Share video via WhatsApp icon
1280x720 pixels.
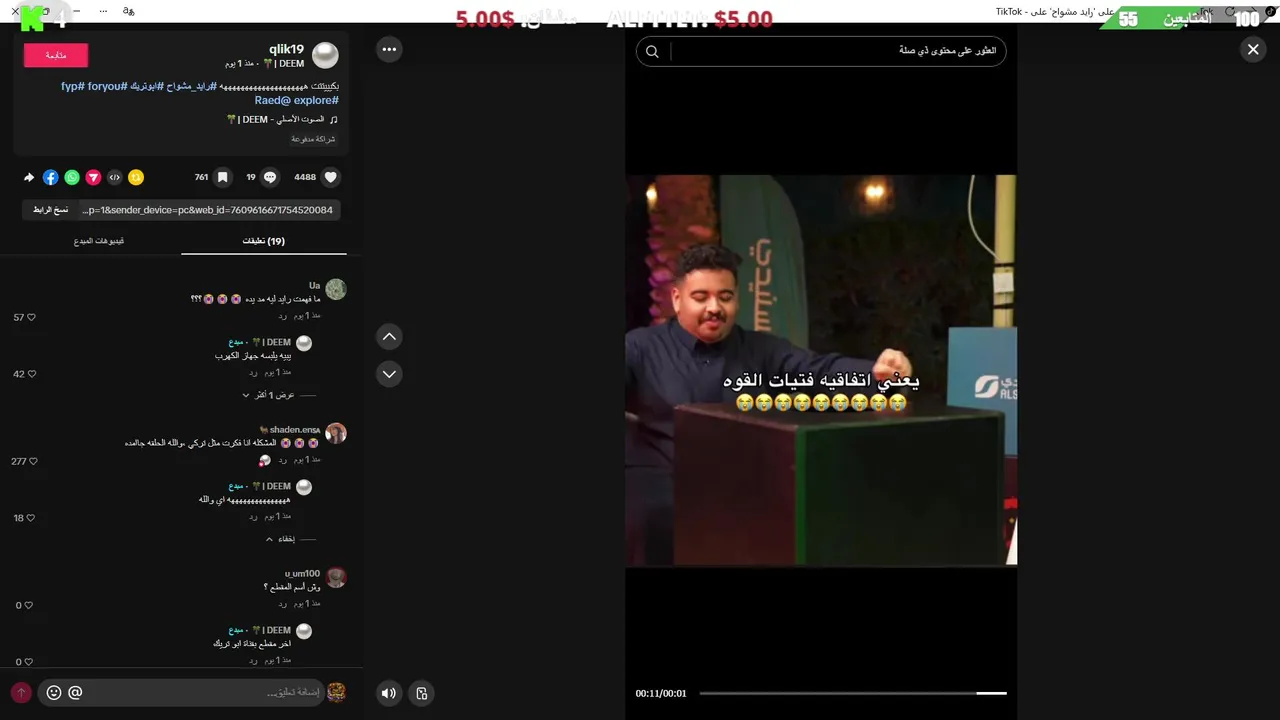pyautogui.click(x=72, y=177)
